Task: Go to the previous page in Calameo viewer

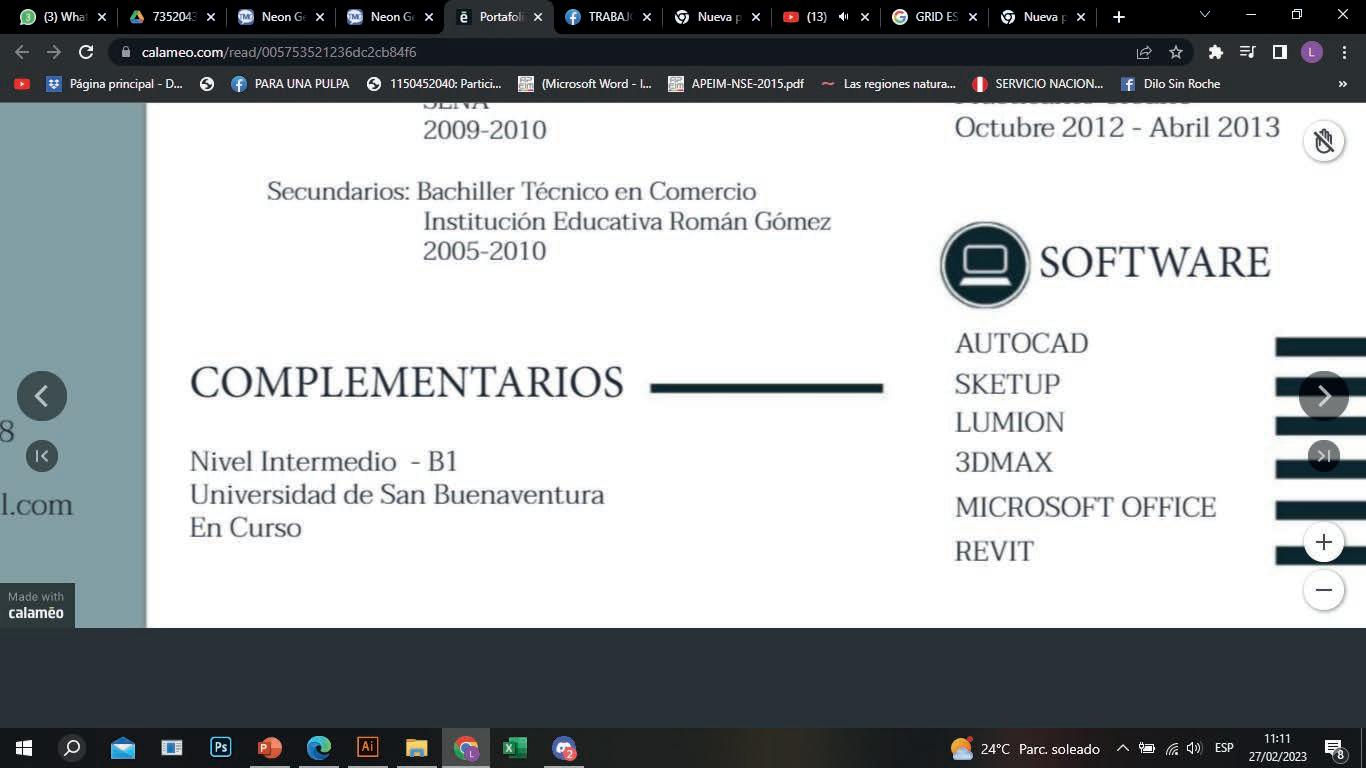Action: point(42,396)
